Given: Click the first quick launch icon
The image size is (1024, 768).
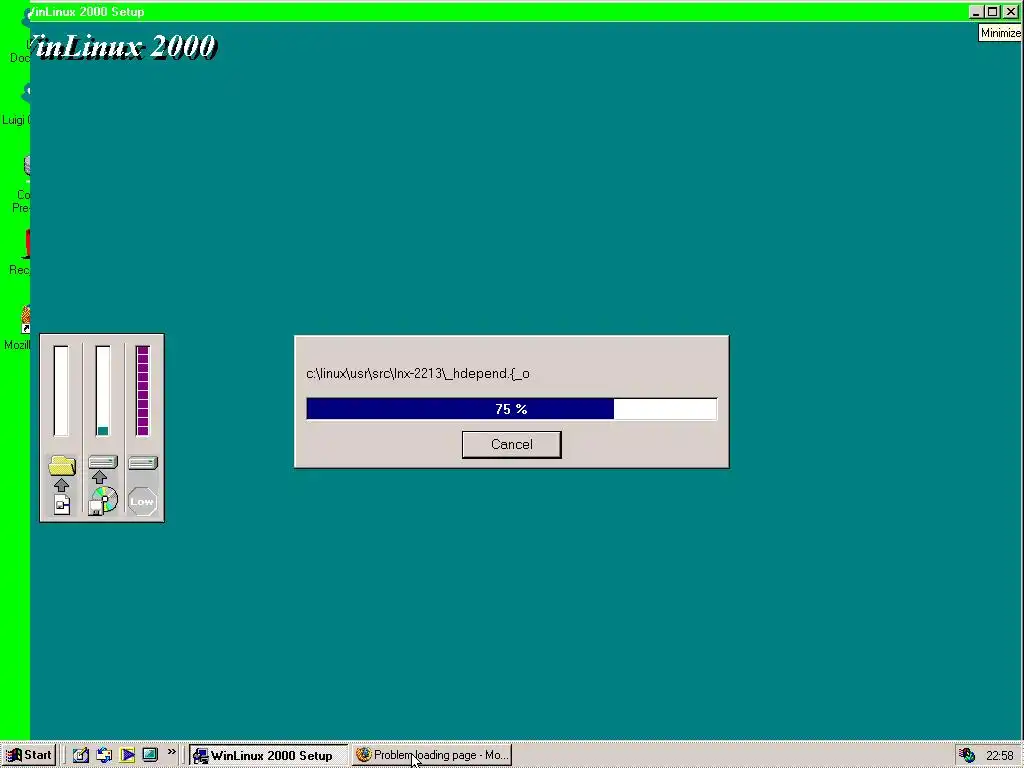Looking at the screenshot, I should (80, 755).
